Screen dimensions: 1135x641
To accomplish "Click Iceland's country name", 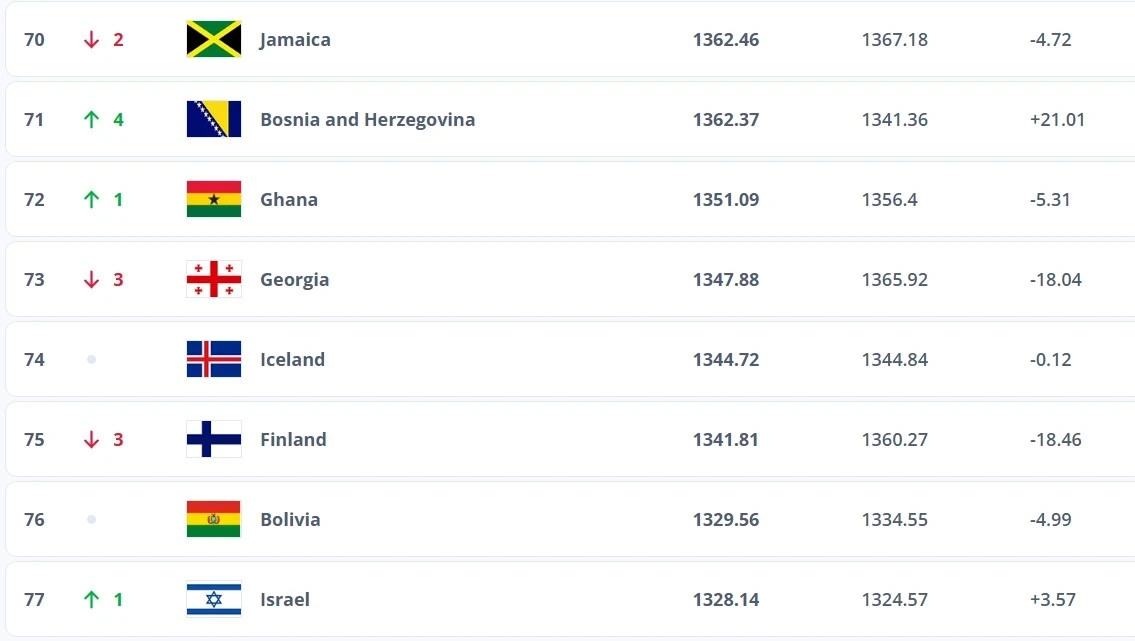I will pyautogui.click(x=292, y=360).
